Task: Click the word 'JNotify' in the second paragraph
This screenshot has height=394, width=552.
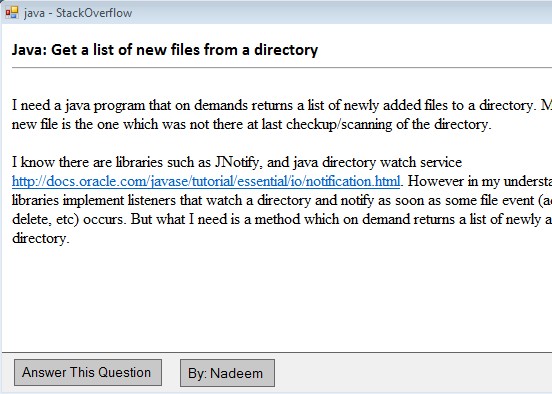Action: tap(238, 162)
